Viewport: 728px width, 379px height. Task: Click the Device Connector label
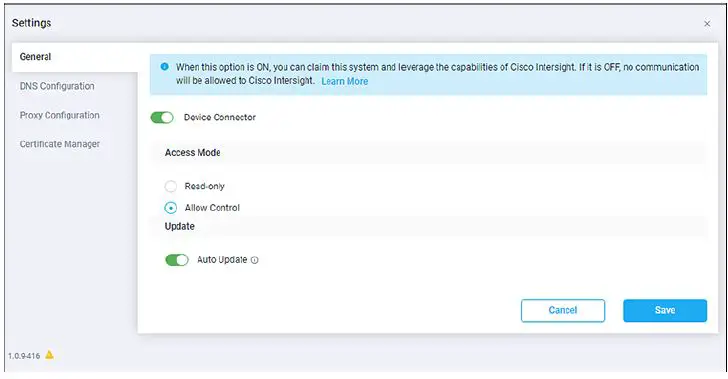(220, 118)
